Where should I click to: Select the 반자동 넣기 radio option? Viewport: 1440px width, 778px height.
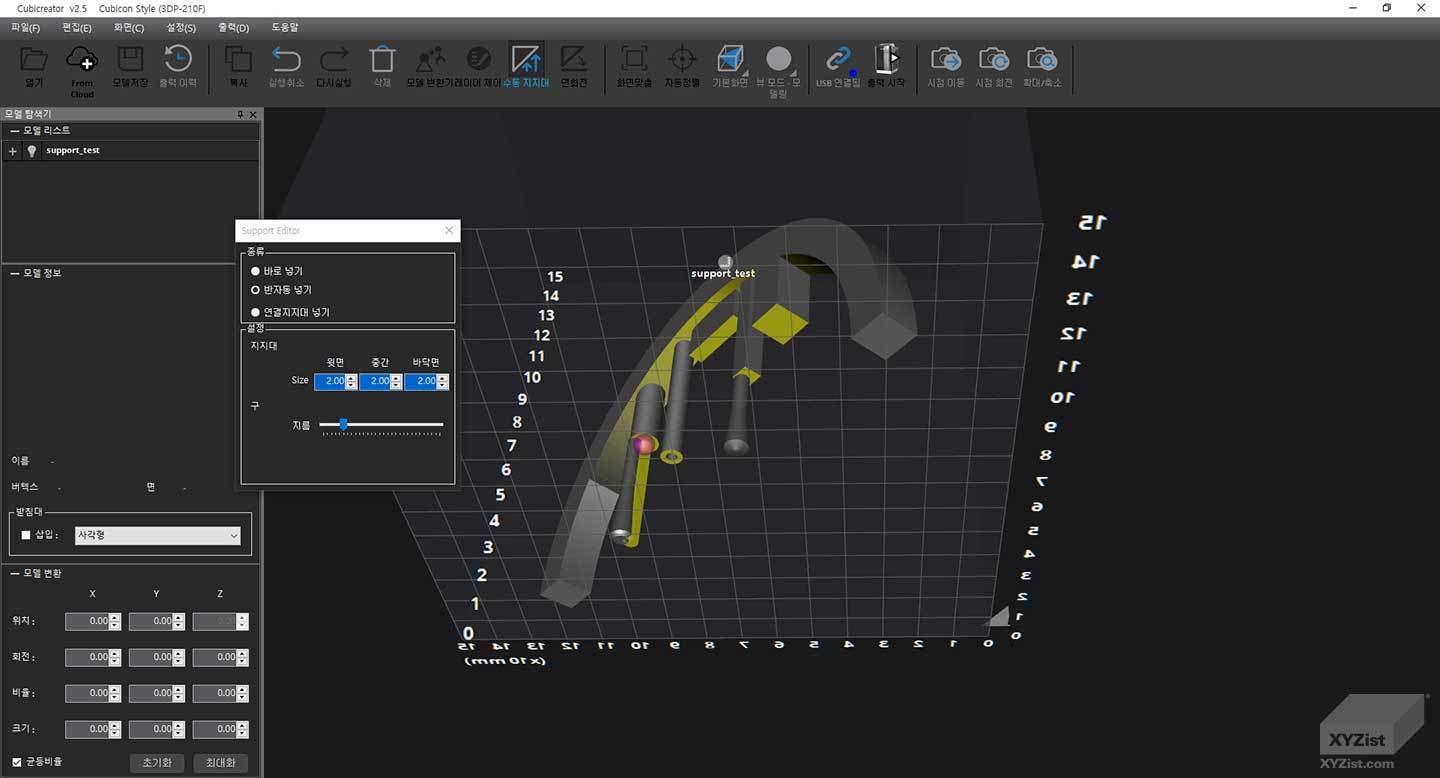[255, 289]
